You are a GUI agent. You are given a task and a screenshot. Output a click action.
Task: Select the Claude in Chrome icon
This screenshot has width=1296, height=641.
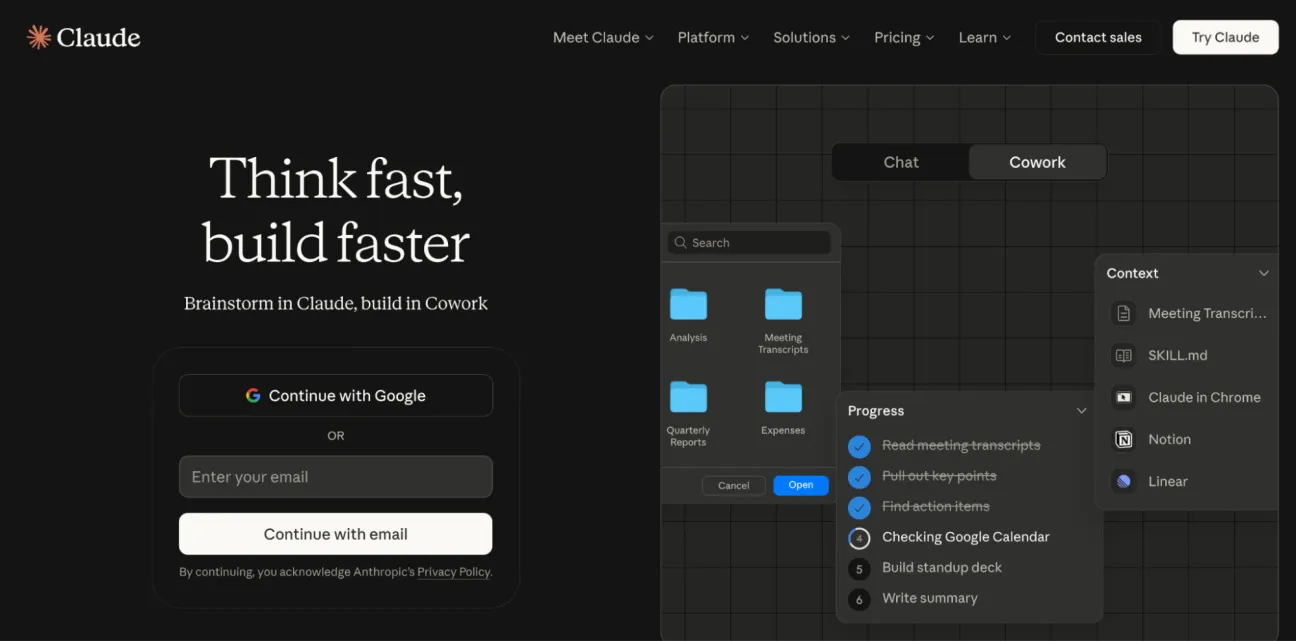(1124, 397)
